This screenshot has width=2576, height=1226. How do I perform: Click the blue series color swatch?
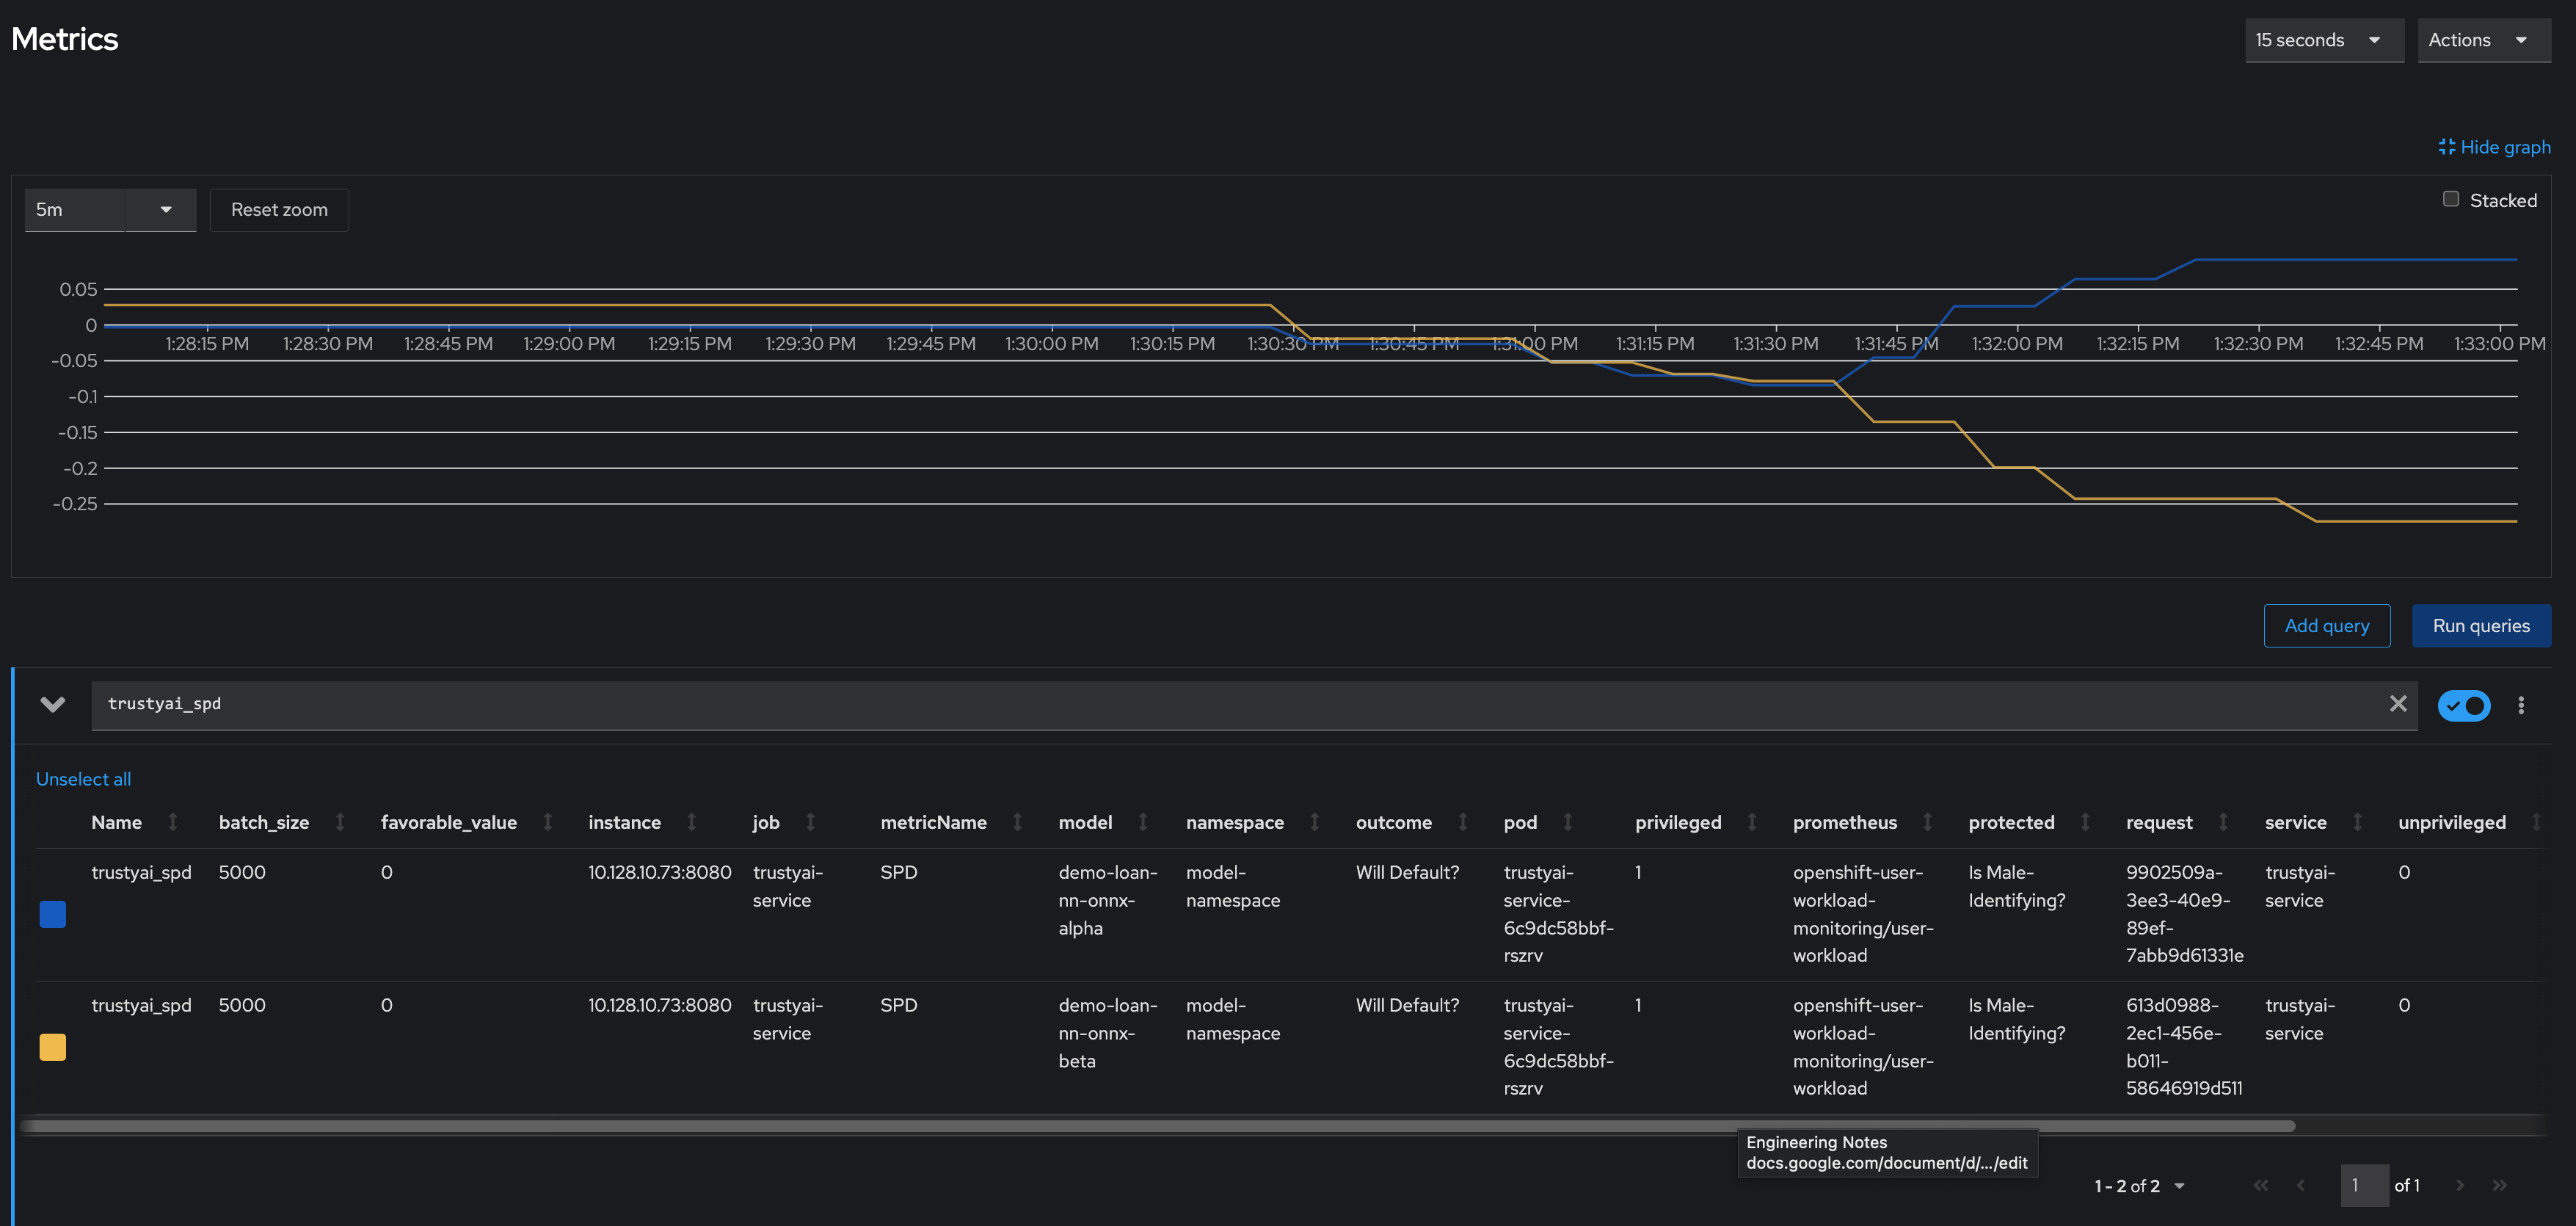tap(53, 915)
